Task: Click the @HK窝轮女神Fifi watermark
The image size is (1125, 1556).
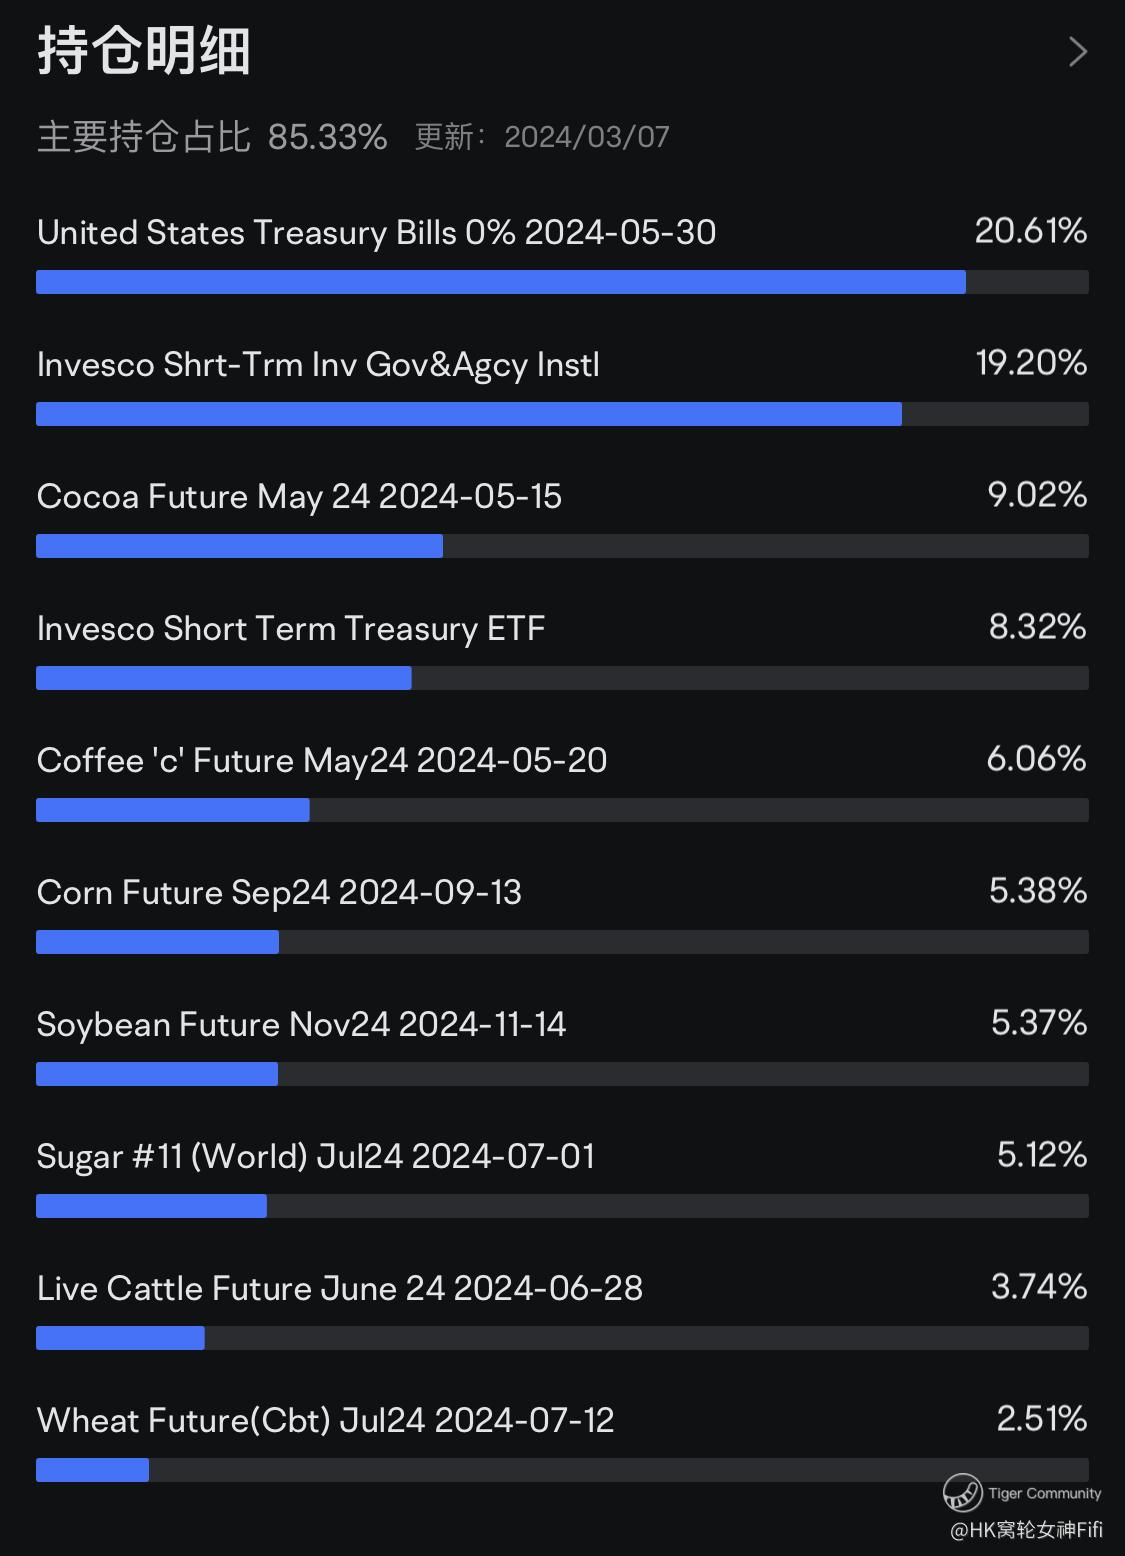Action: click(1026, 1530)
